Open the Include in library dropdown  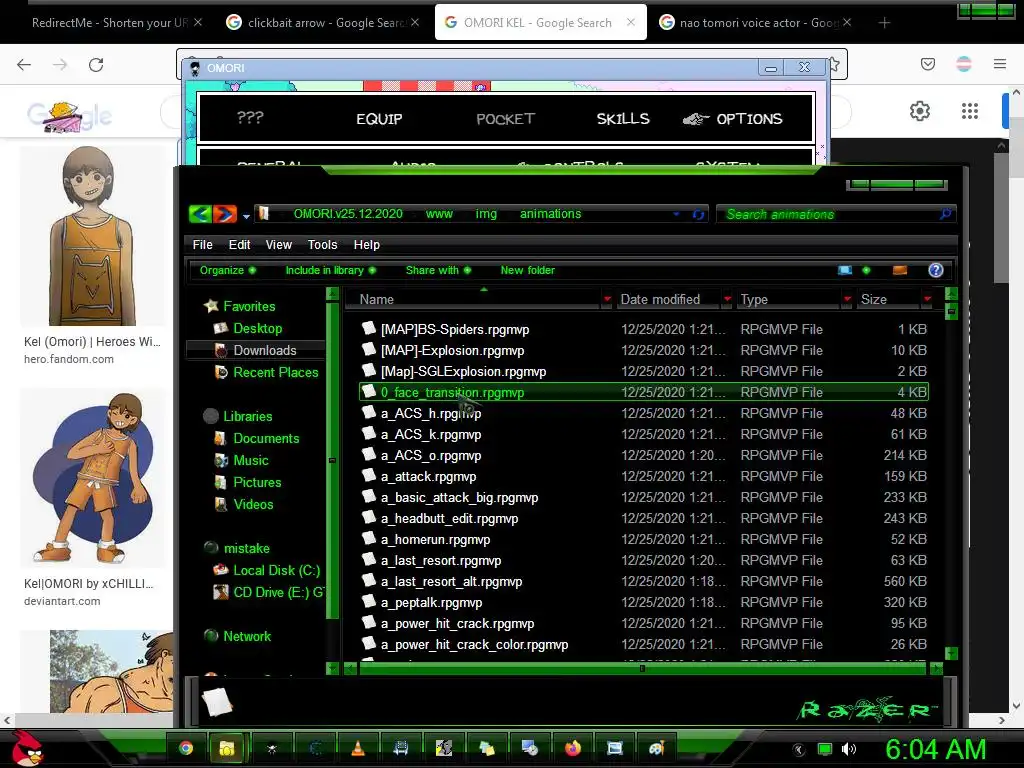tap(330, 270)
